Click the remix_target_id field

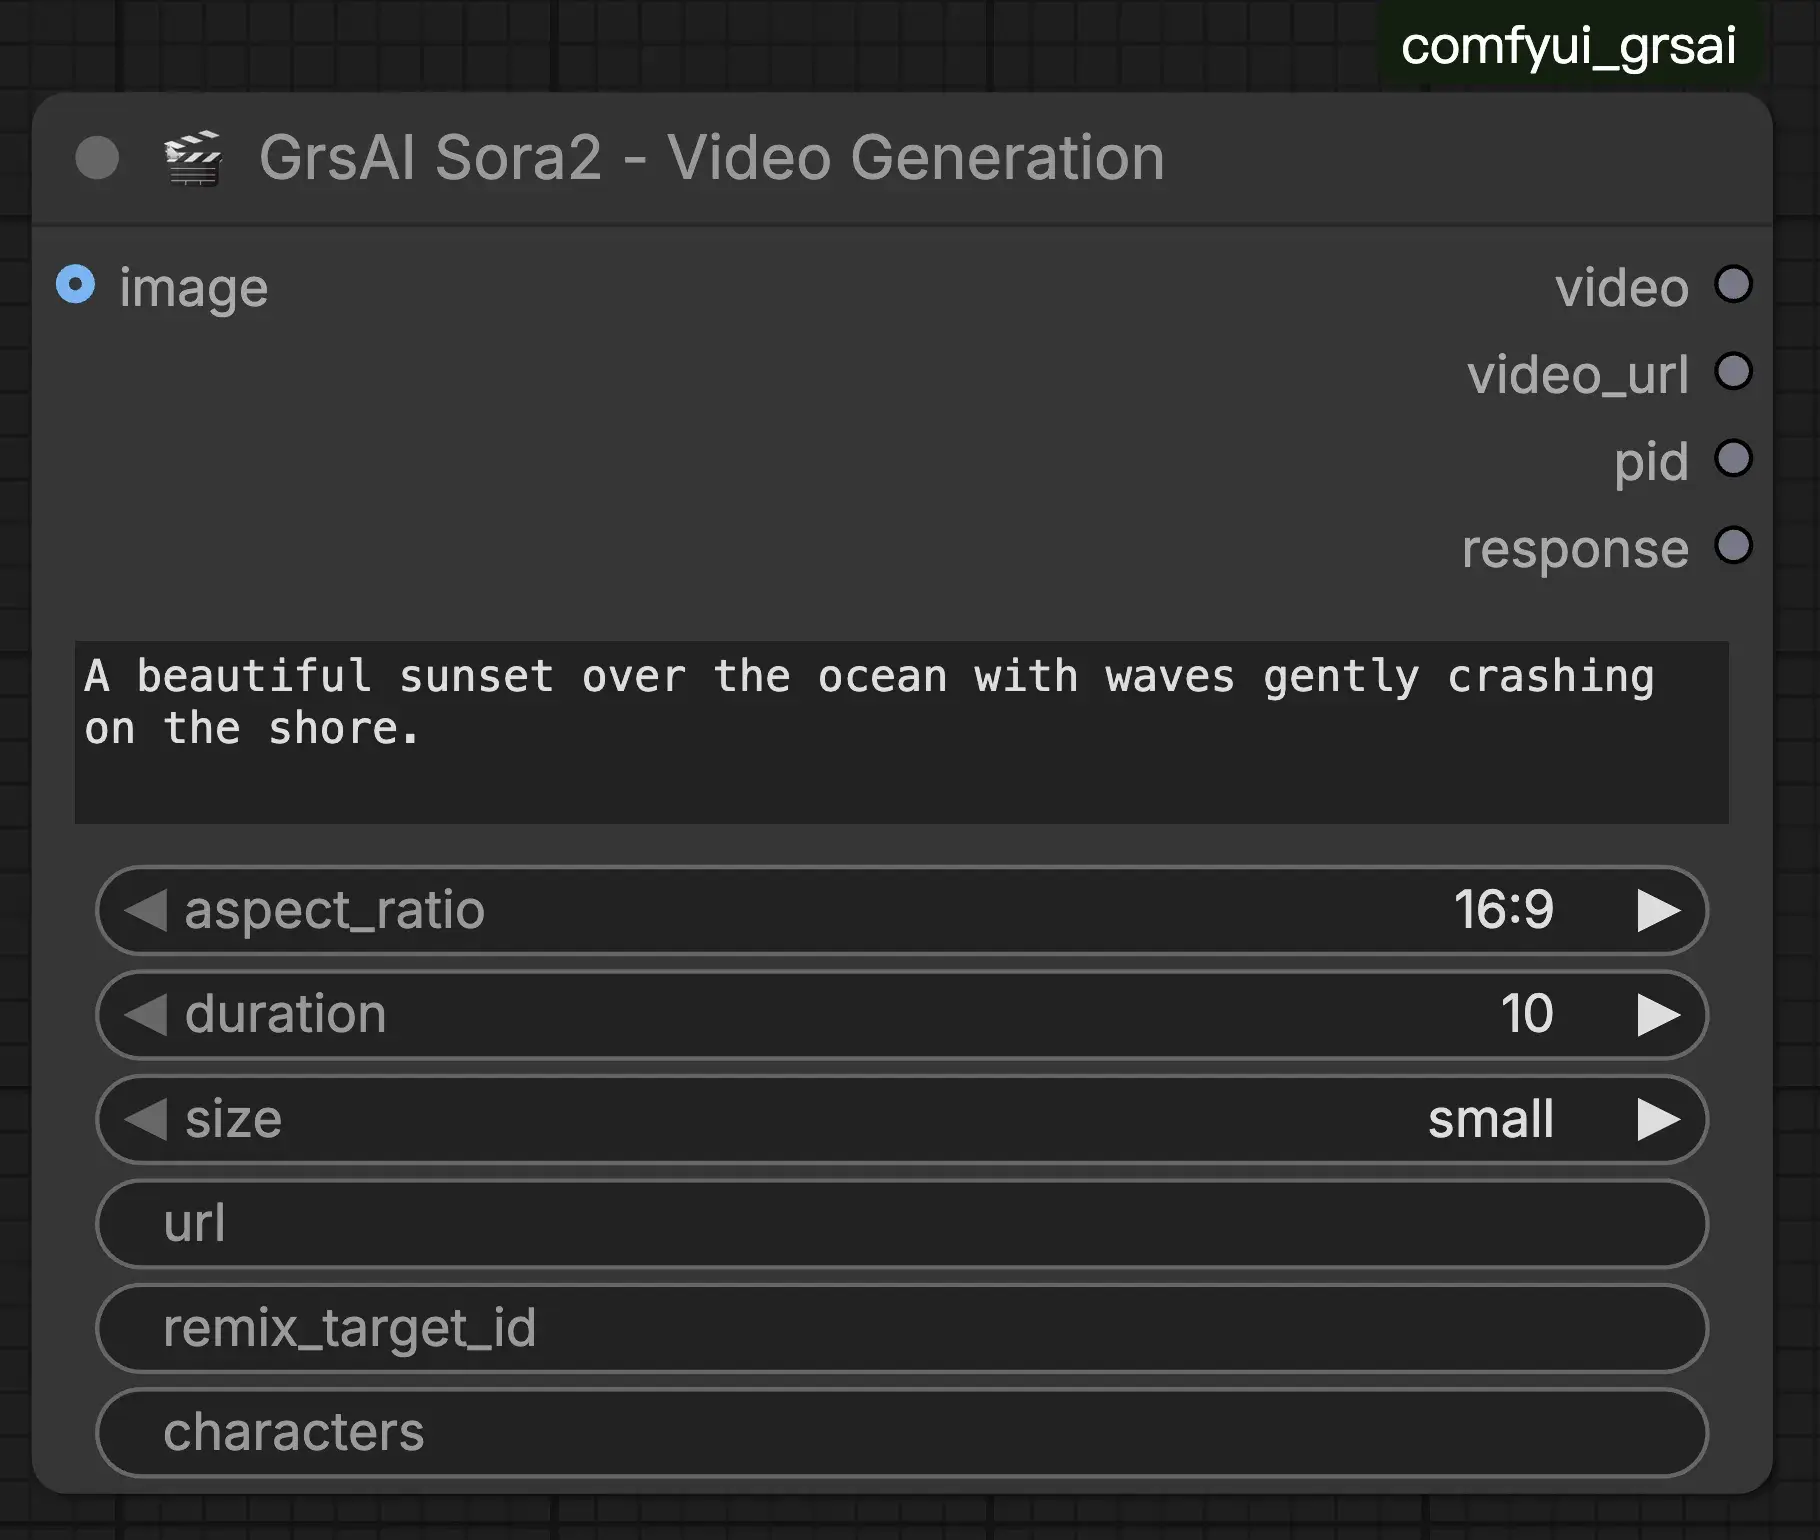click(900, 1328)
